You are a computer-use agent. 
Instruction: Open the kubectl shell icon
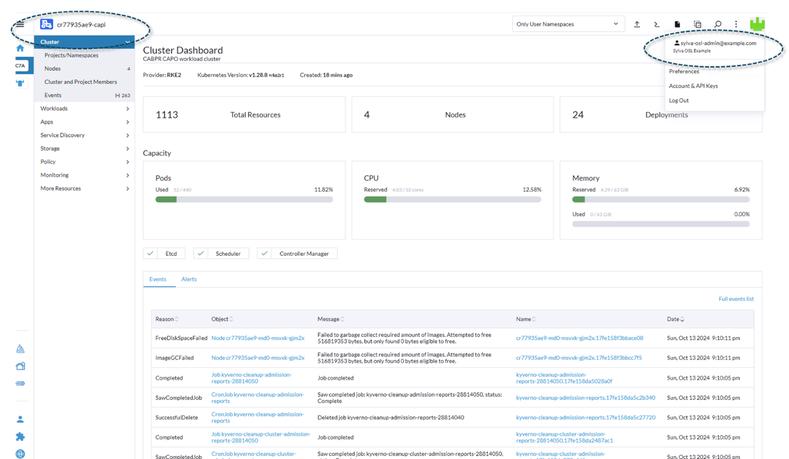[x=657, y=24]
